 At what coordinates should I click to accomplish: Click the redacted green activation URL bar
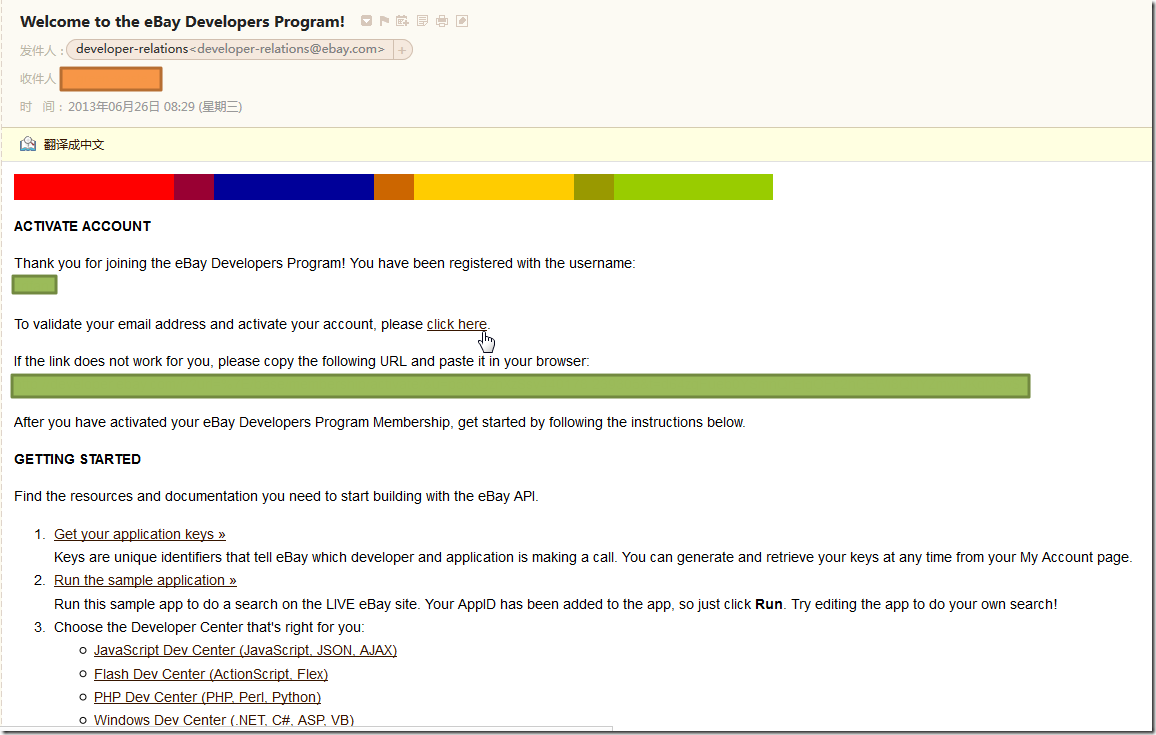click(520, 386)
